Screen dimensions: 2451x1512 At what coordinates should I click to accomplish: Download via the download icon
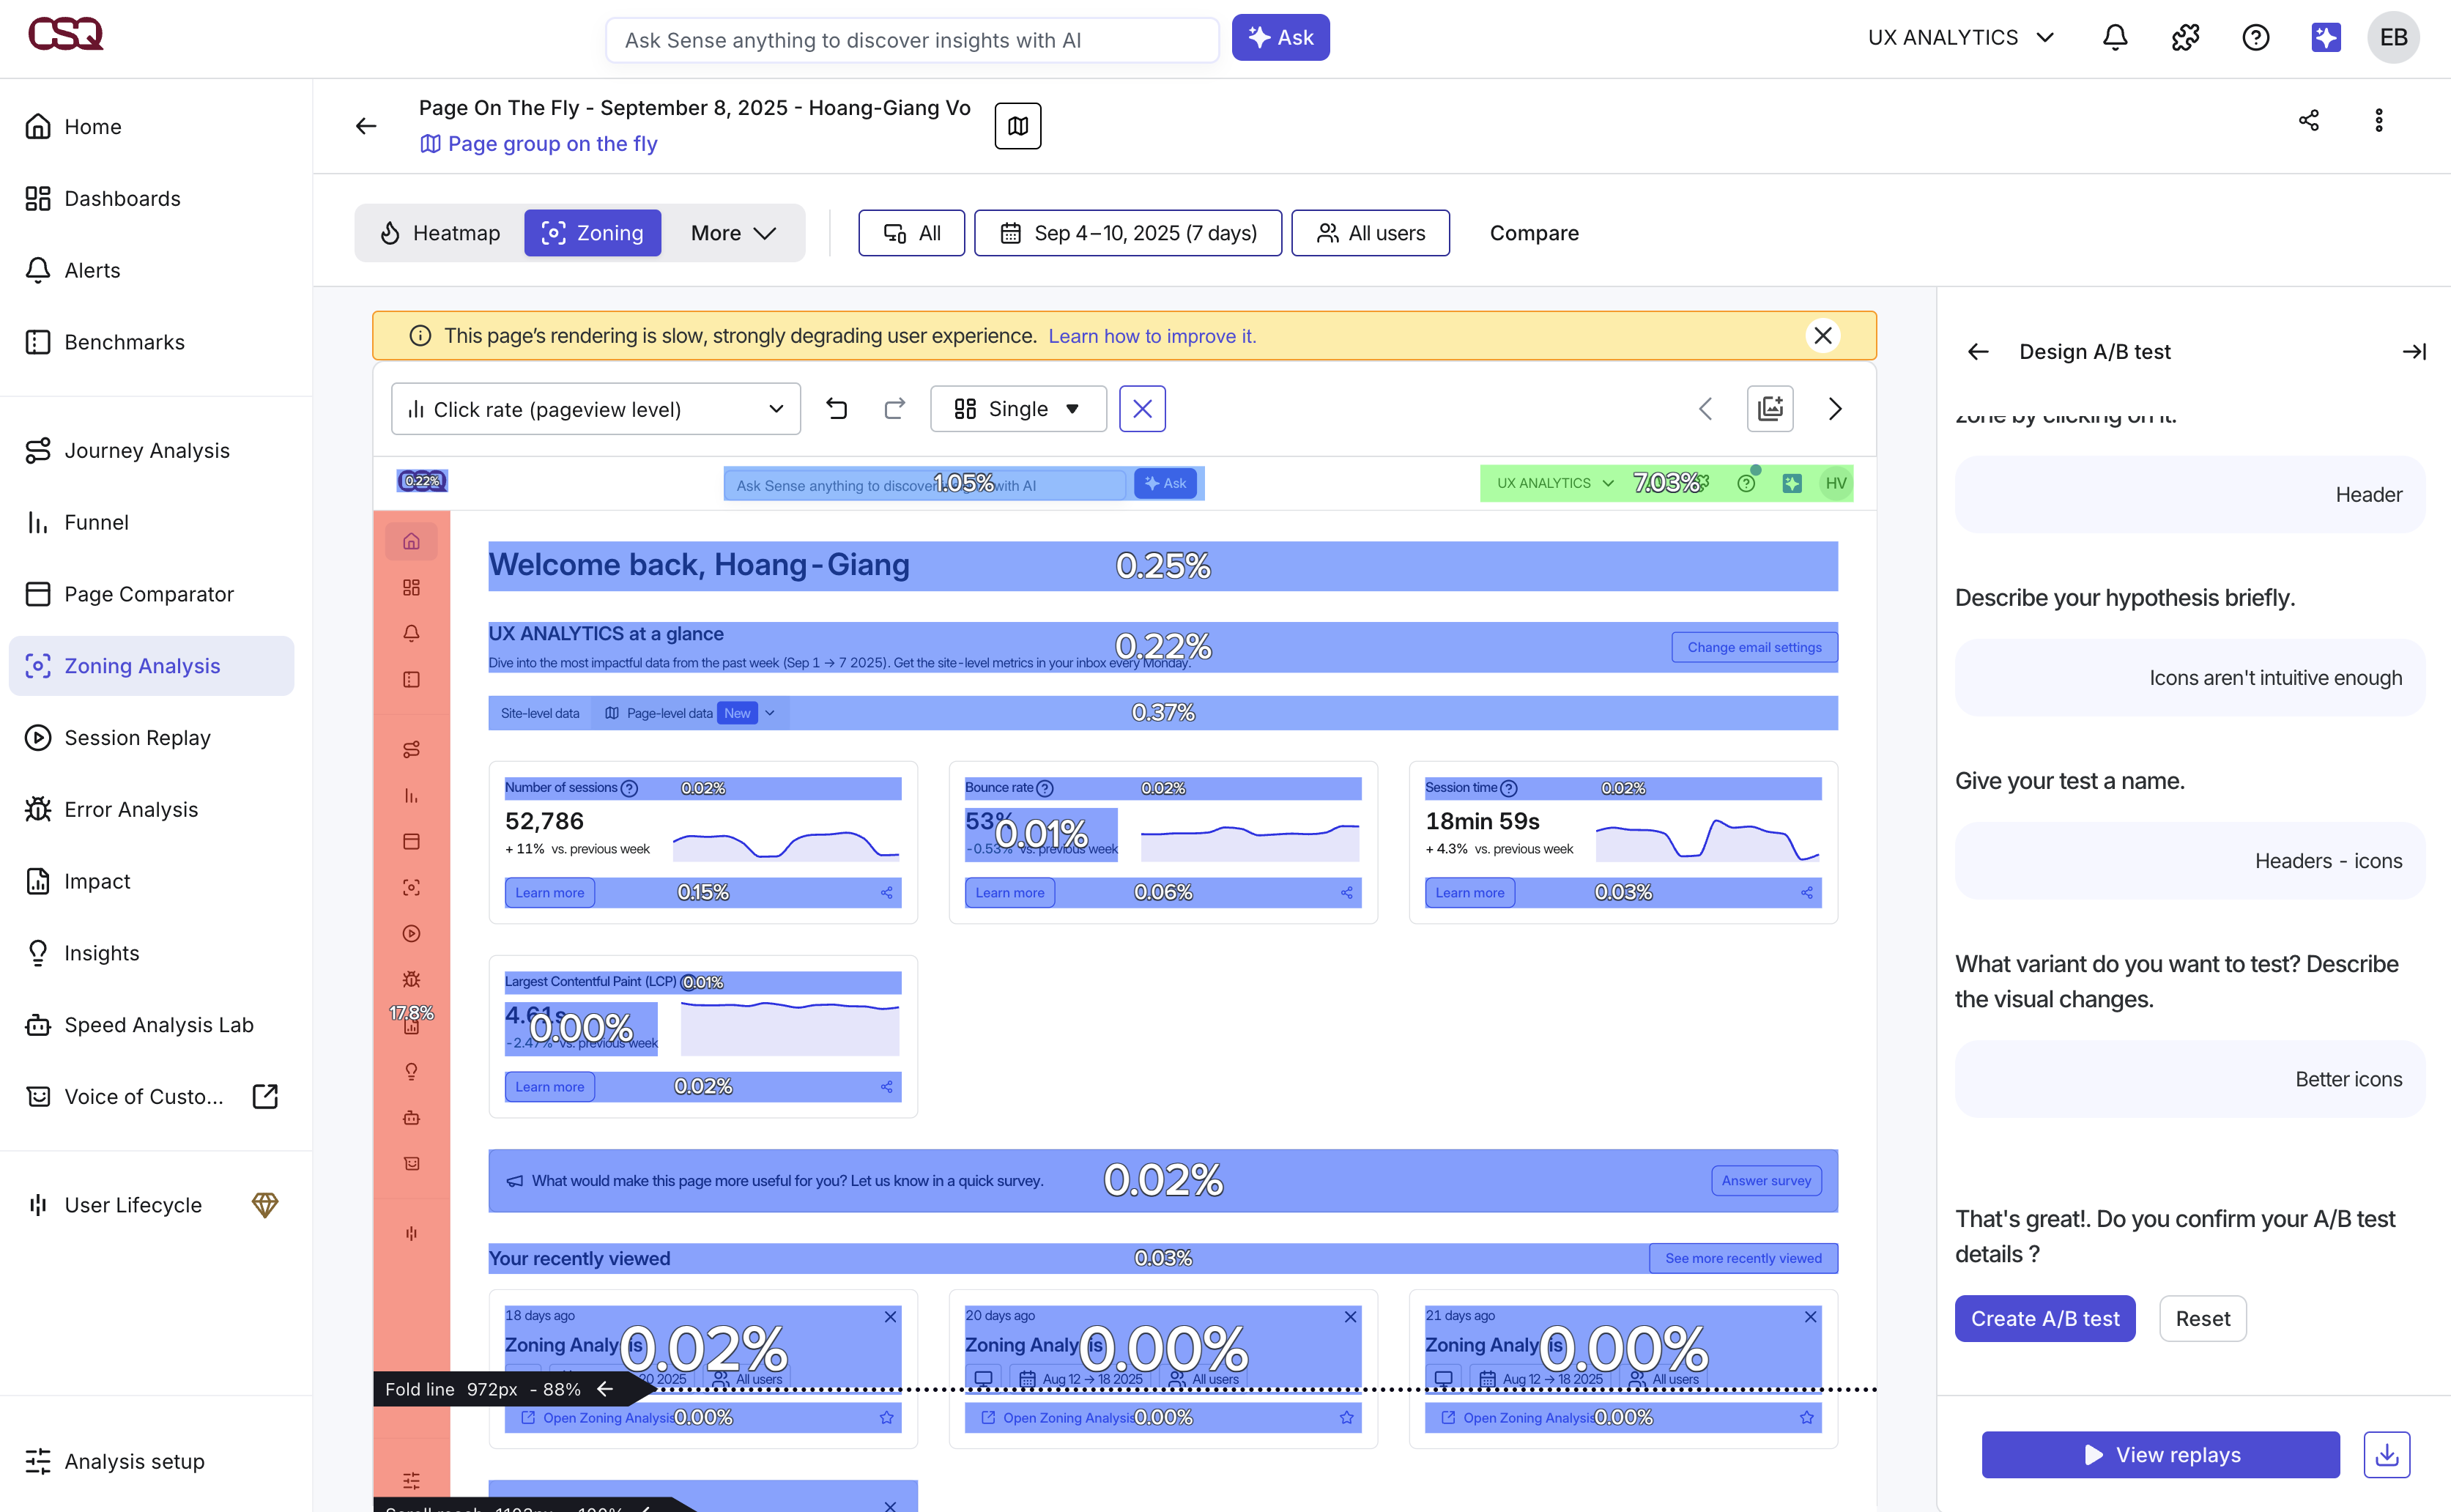pyautogui.click(x=2386, y=1454)
